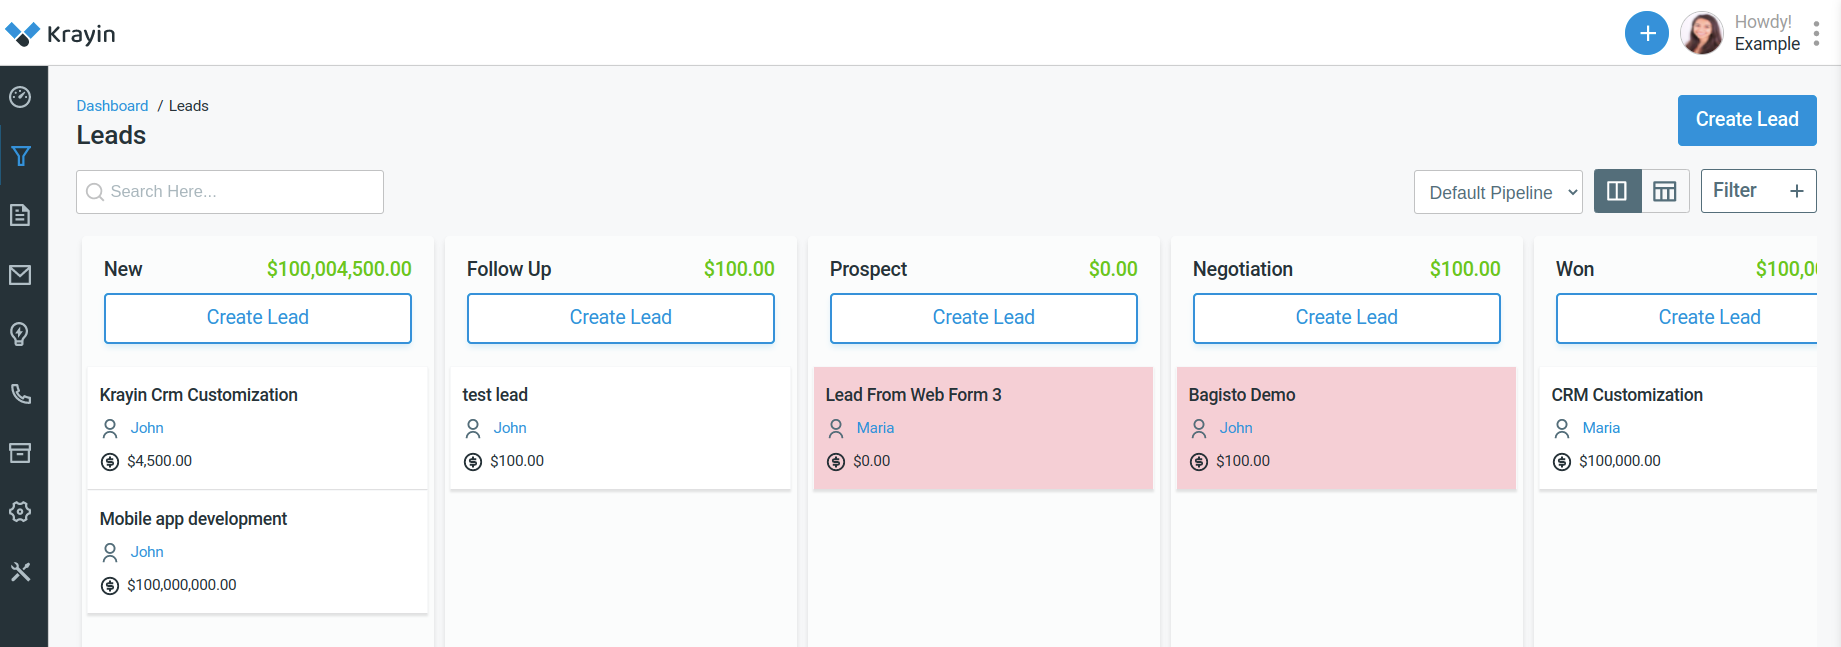Open the Contacts phone icon in sidebar

(20, 394)
